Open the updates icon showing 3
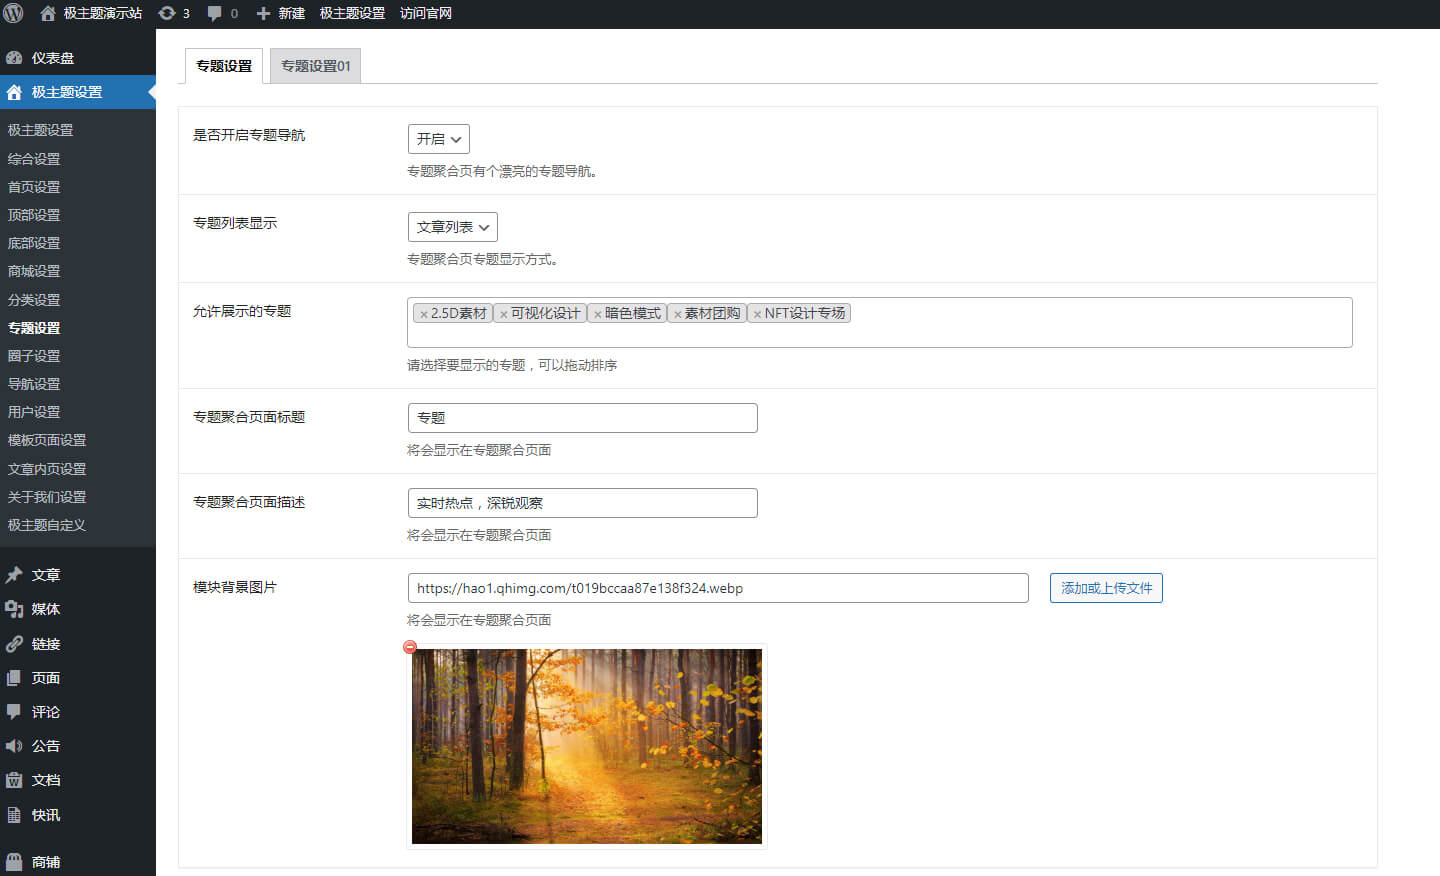The image size is (1440, 876). (167, 13)
